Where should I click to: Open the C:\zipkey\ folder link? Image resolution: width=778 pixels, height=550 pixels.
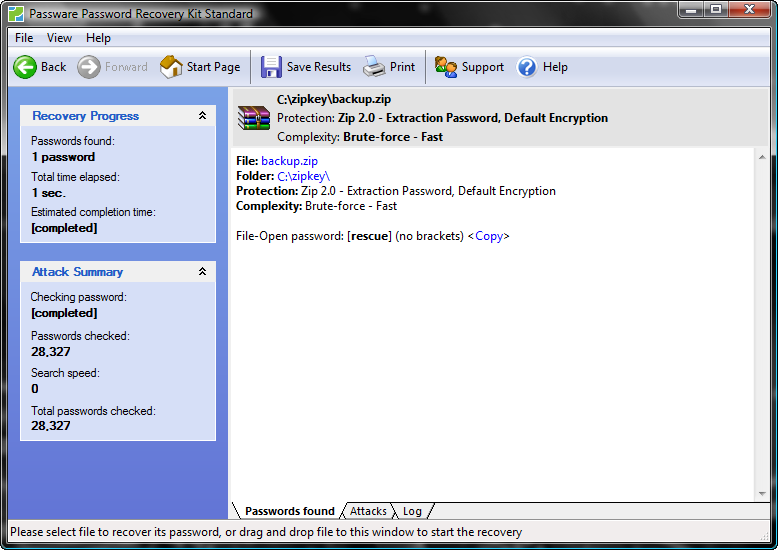(x=303, y=176)
